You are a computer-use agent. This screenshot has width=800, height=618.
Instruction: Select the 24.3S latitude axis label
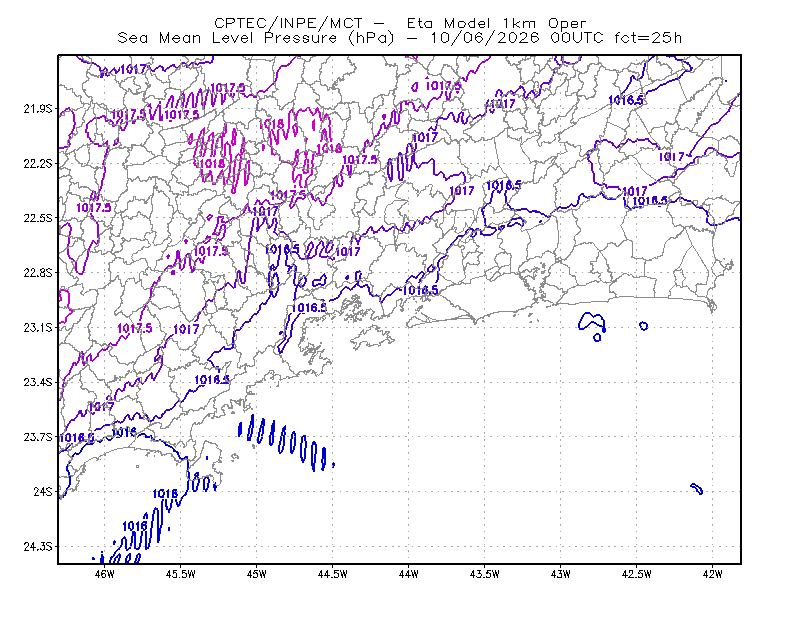click(x=38, y=546)
